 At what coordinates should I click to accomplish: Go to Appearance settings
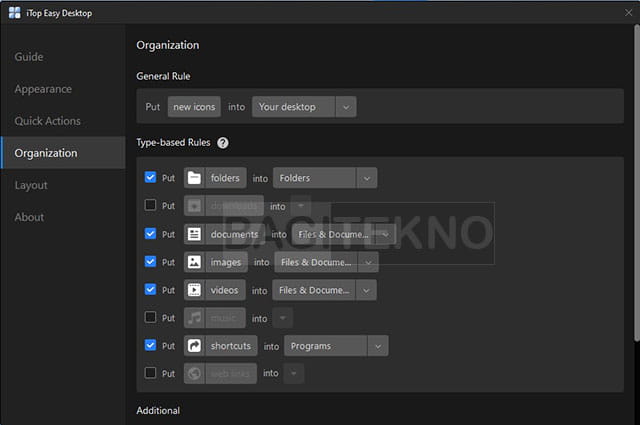tap(43, 89)
